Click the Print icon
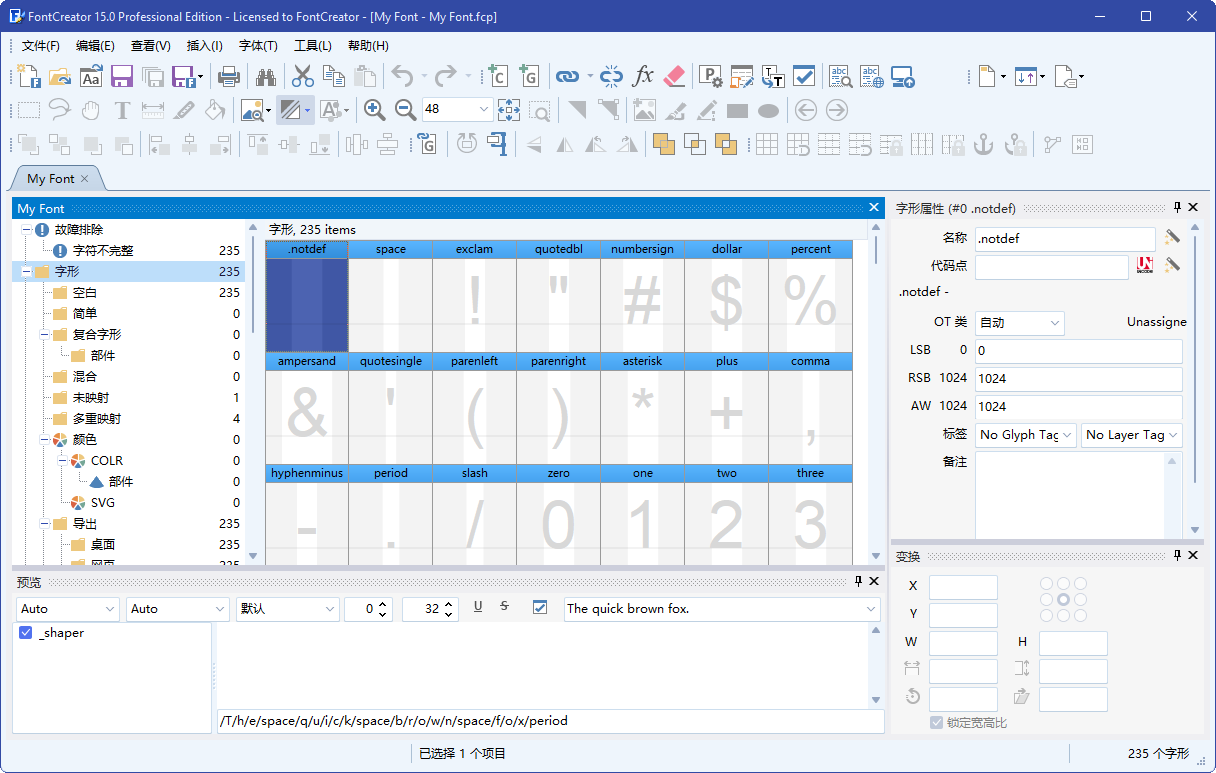The width and height of the screenshot is (1216, 773). click(x=229, y=76)
